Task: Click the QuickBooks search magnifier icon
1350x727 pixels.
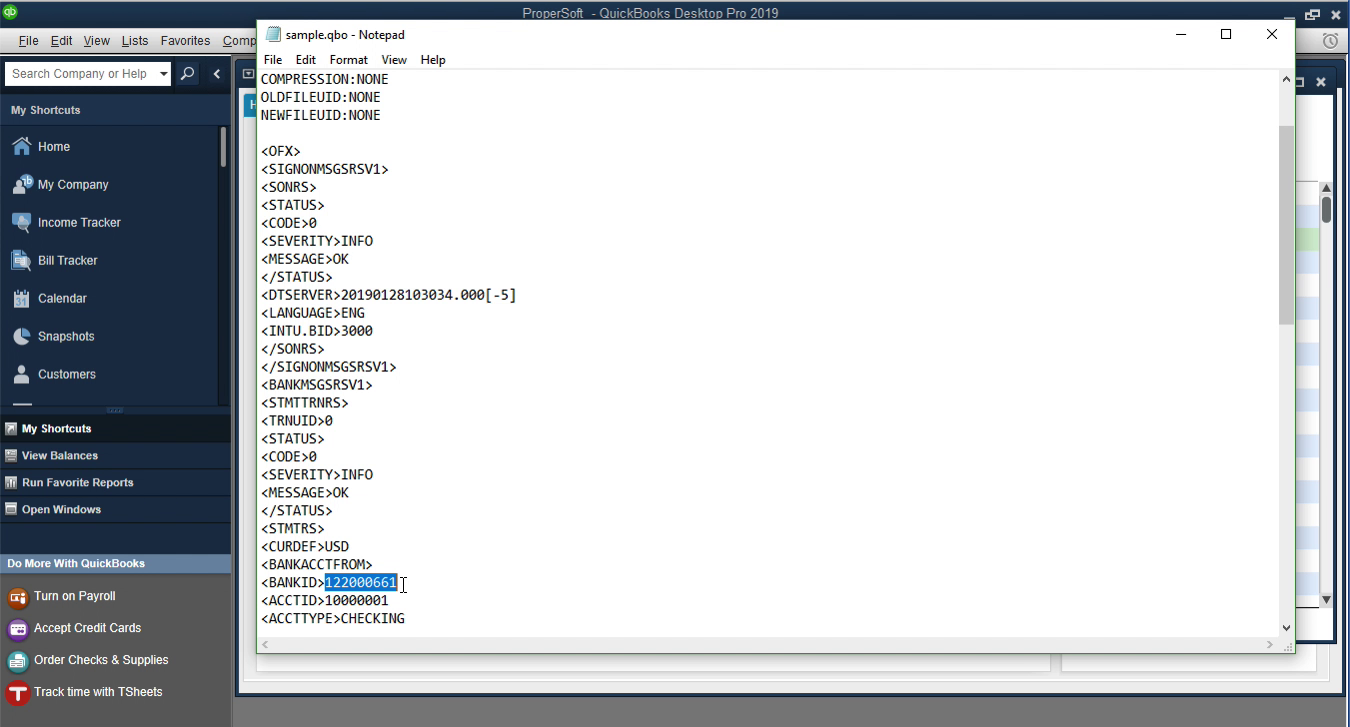Action: (187, 74)
